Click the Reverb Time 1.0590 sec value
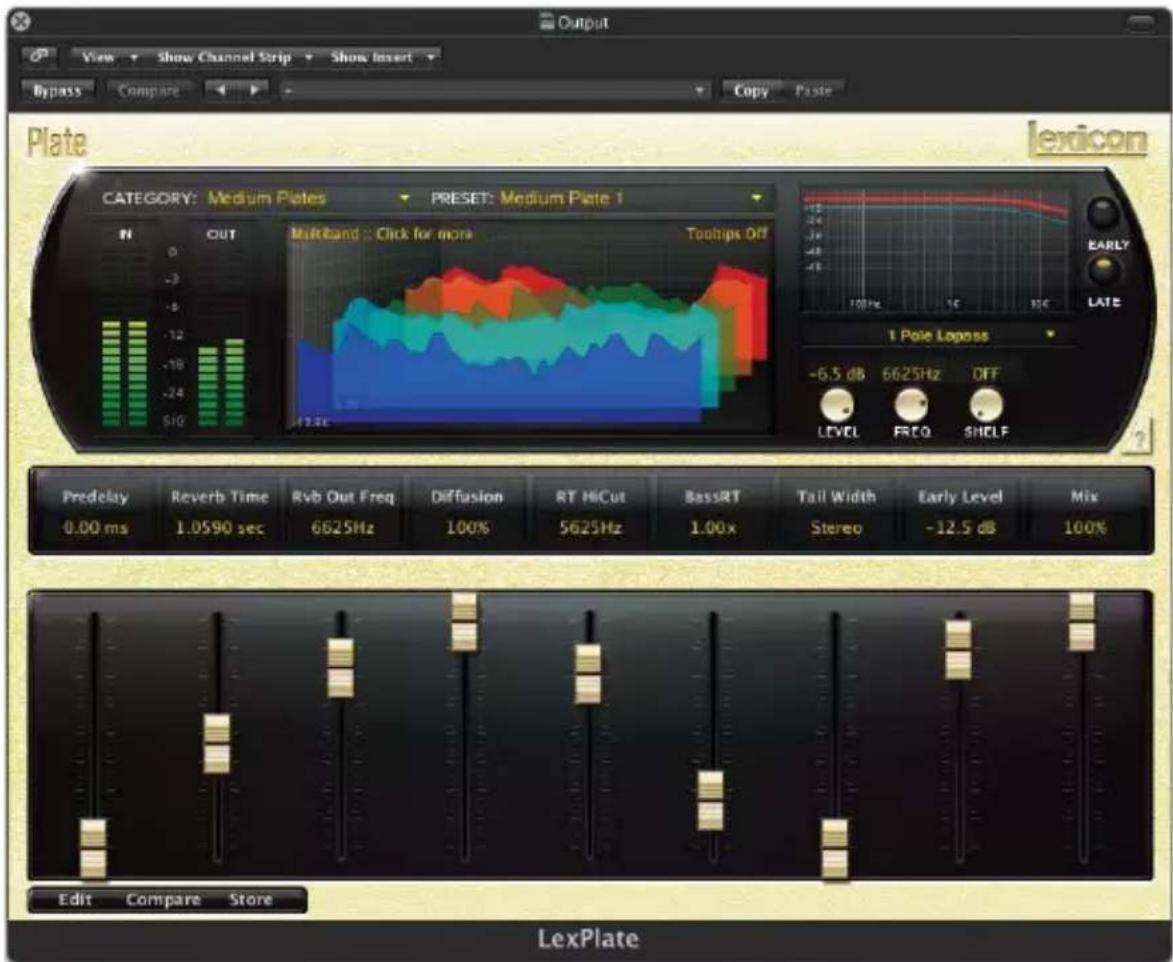Image resolution: width=1173 pixels, height=962 pixels. click(x=219, y=527)
